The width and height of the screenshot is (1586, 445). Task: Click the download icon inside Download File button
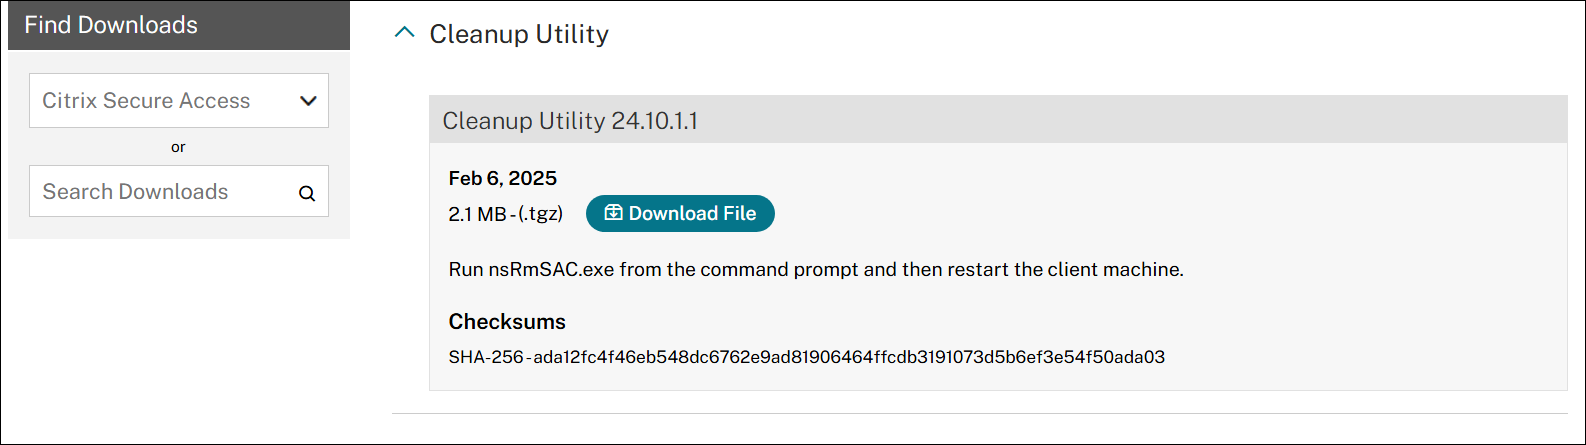pos(613,213)
